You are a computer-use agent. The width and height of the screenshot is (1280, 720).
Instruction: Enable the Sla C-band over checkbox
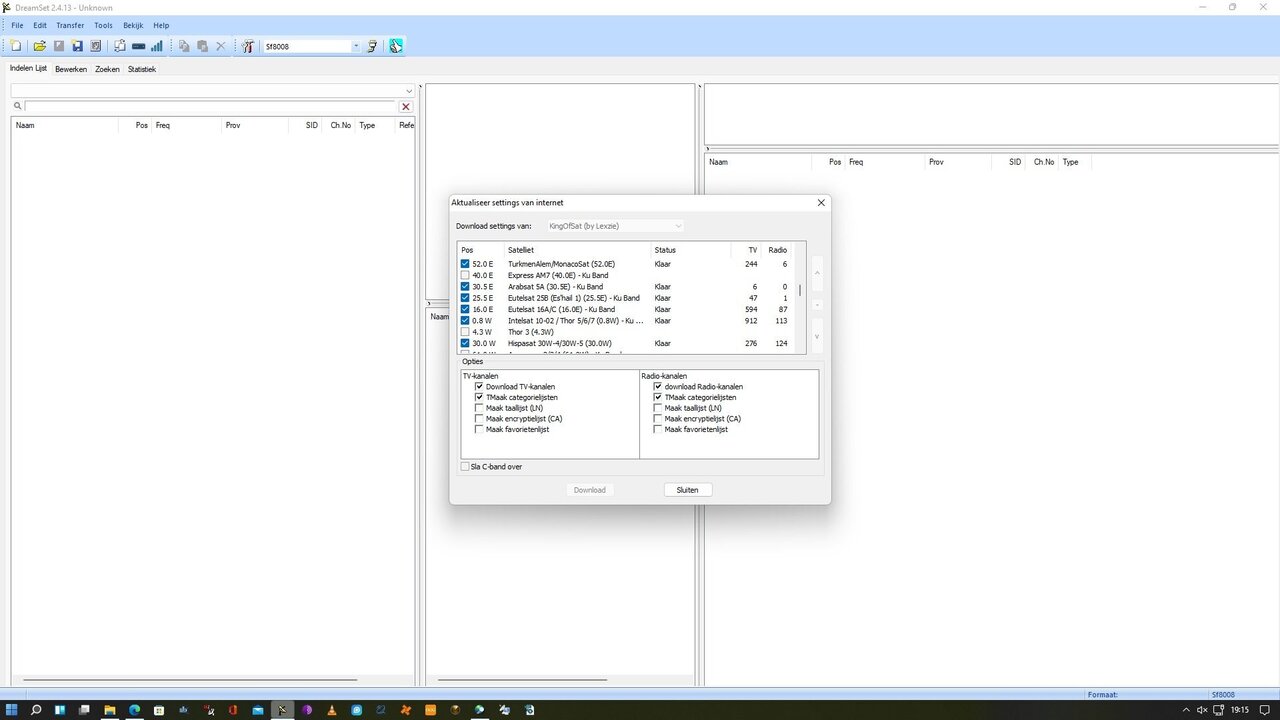coord(465,466)
